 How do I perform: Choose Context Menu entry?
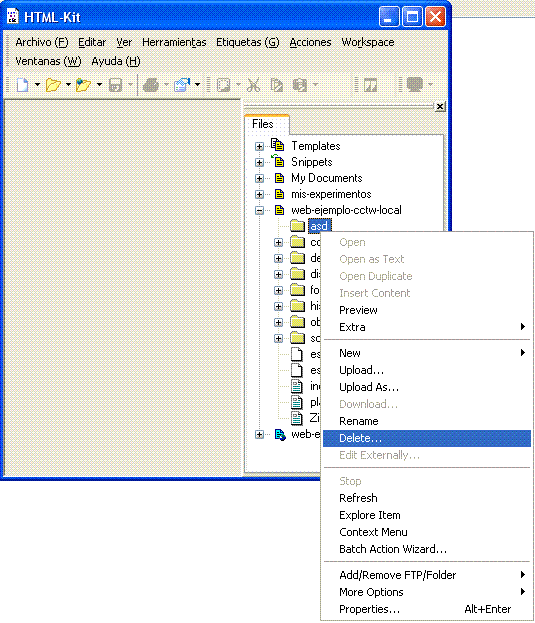pyautogui.click(x=427, y=532)
